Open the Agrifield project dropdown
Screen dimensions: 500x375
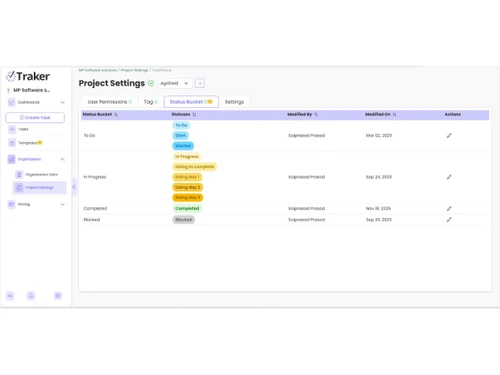174,83
